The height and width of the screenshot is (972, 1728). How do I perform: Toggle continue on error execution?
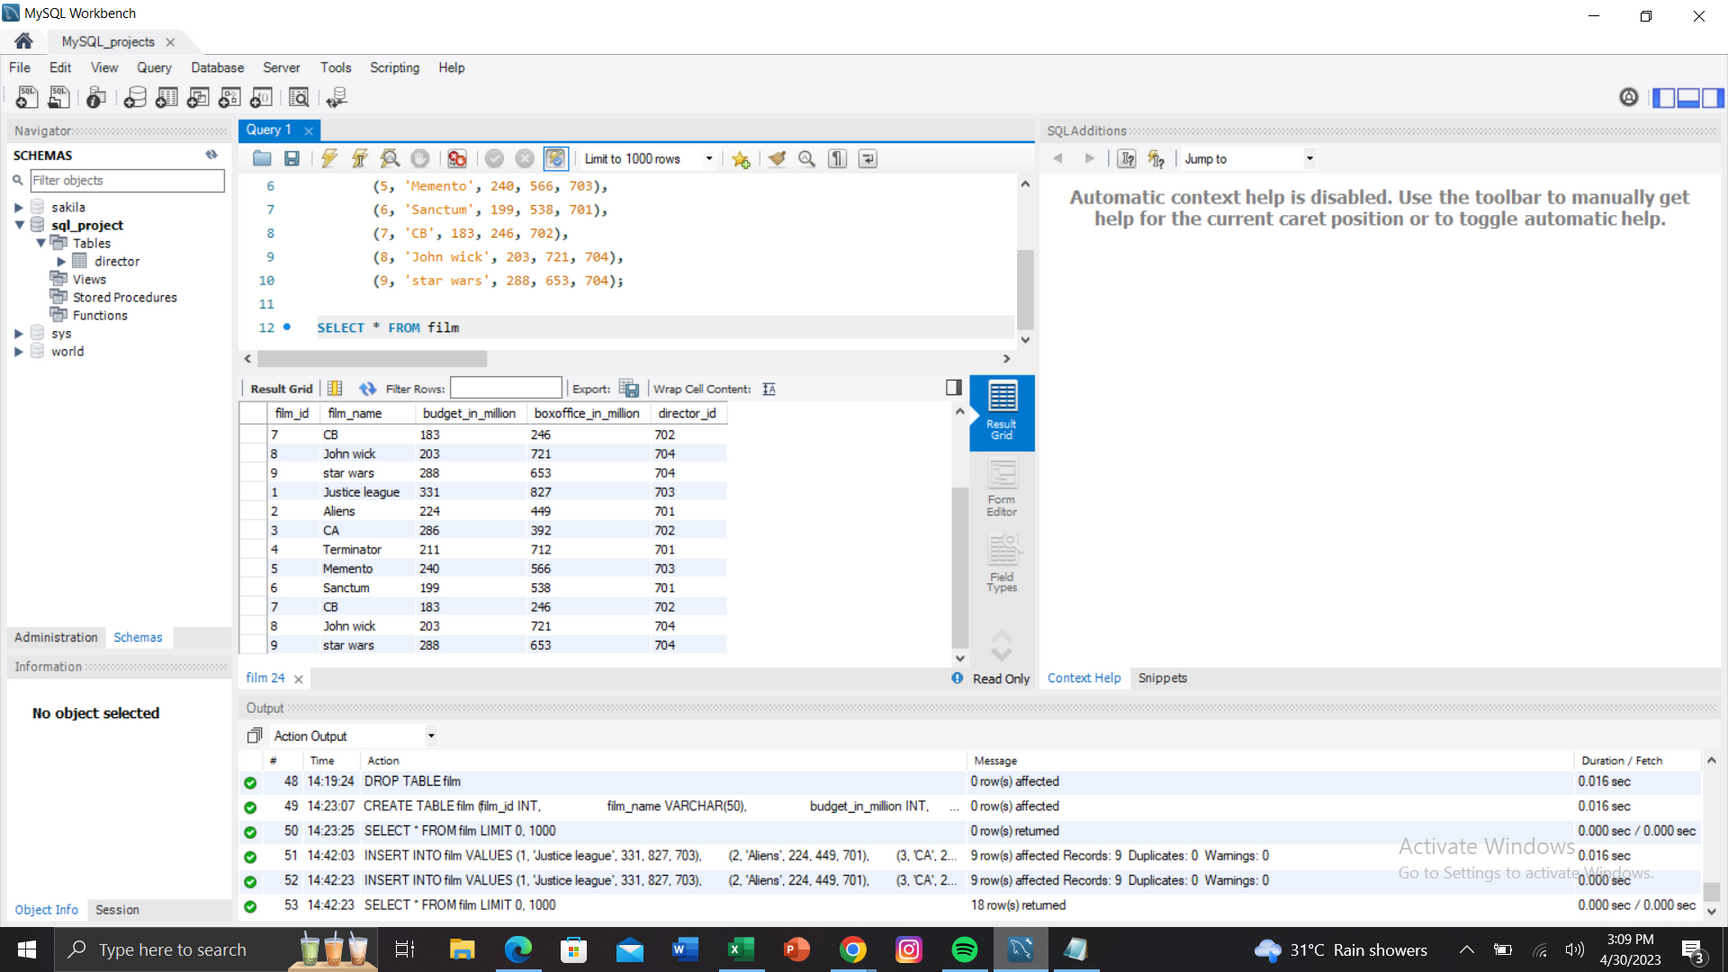coord(457,159)
